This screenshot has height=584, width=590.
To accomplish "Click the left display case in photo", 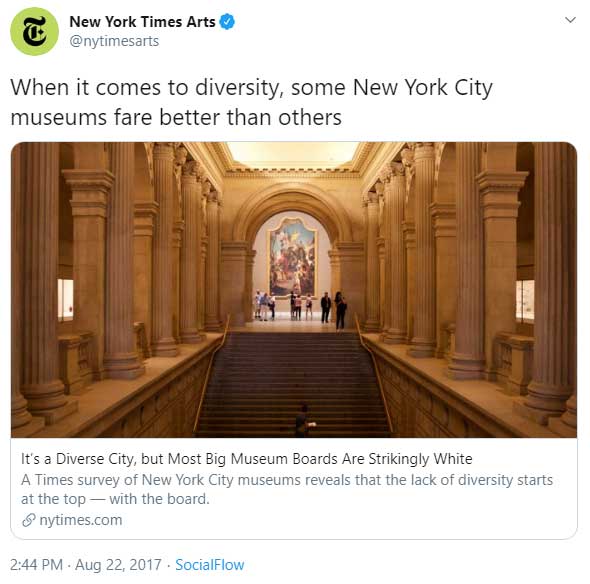I will [65, 300].
